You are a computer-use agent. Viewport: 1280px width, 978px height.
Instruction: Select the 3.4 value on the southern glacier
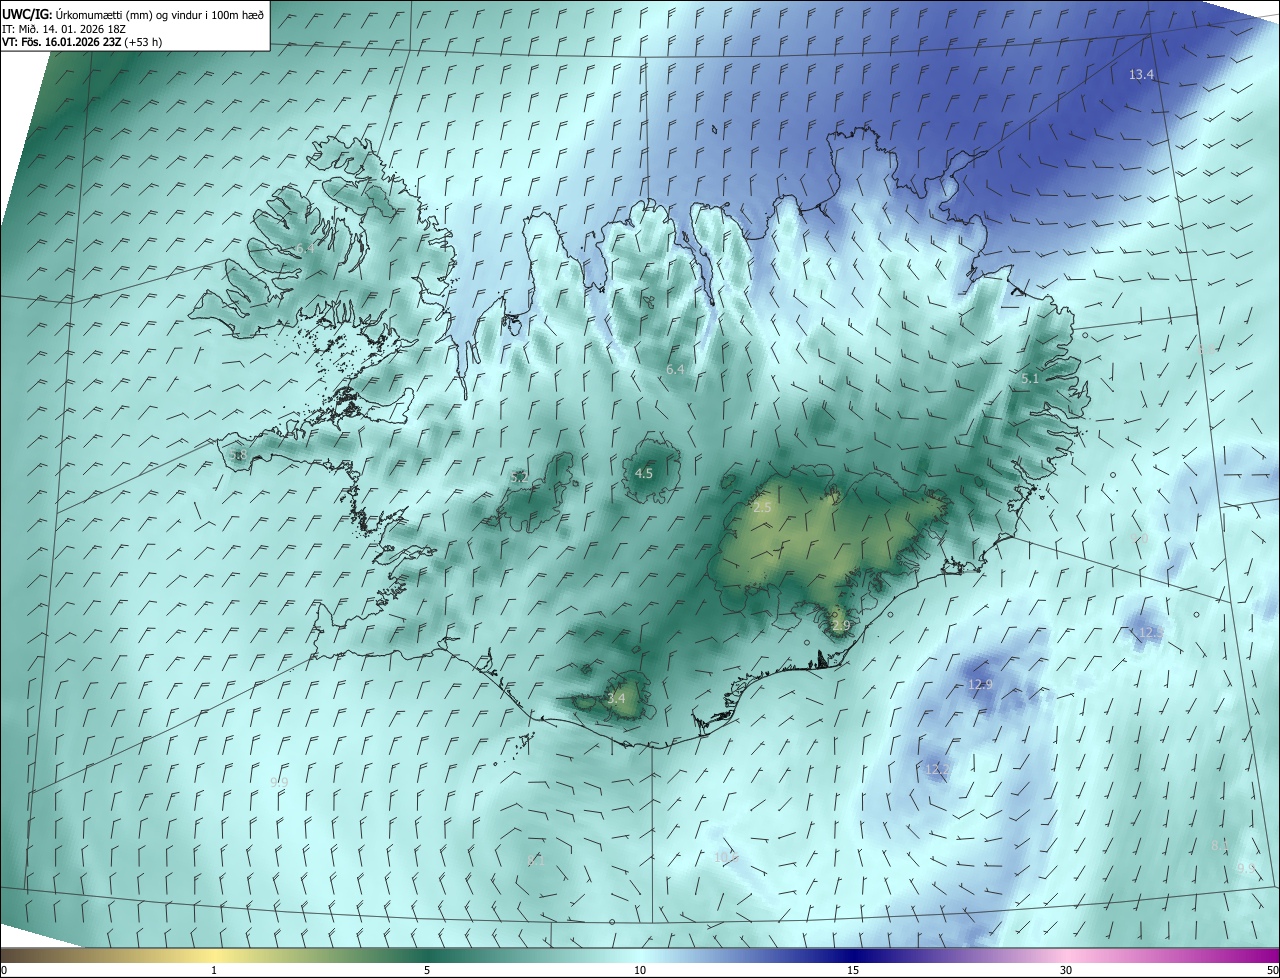tap(616, 699)
